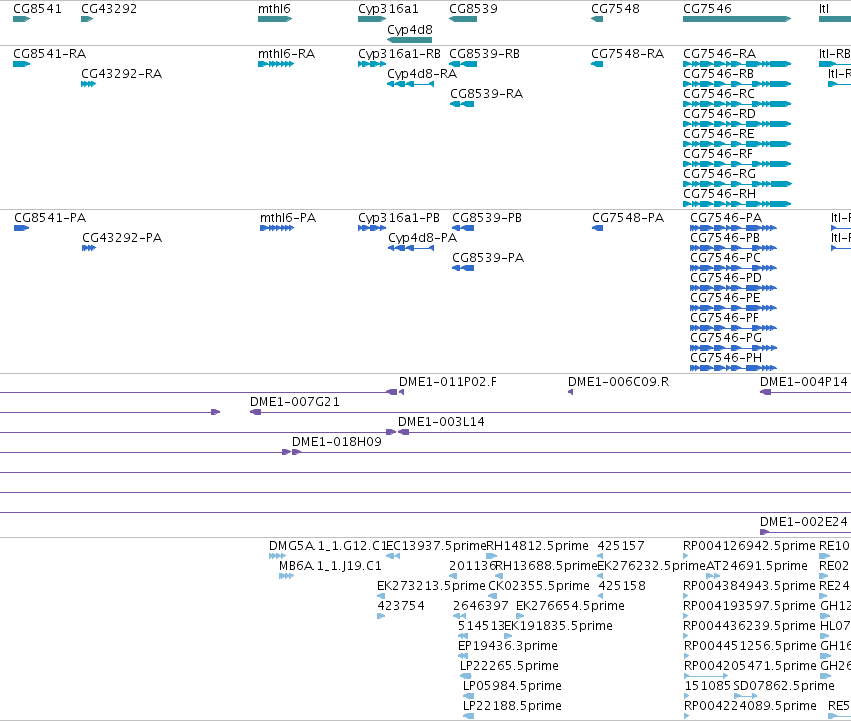The image size is (851, 721).
Task: Click the LP22265.5prime EST glyph
Action: pyautogui.click(x=466, y=676)
